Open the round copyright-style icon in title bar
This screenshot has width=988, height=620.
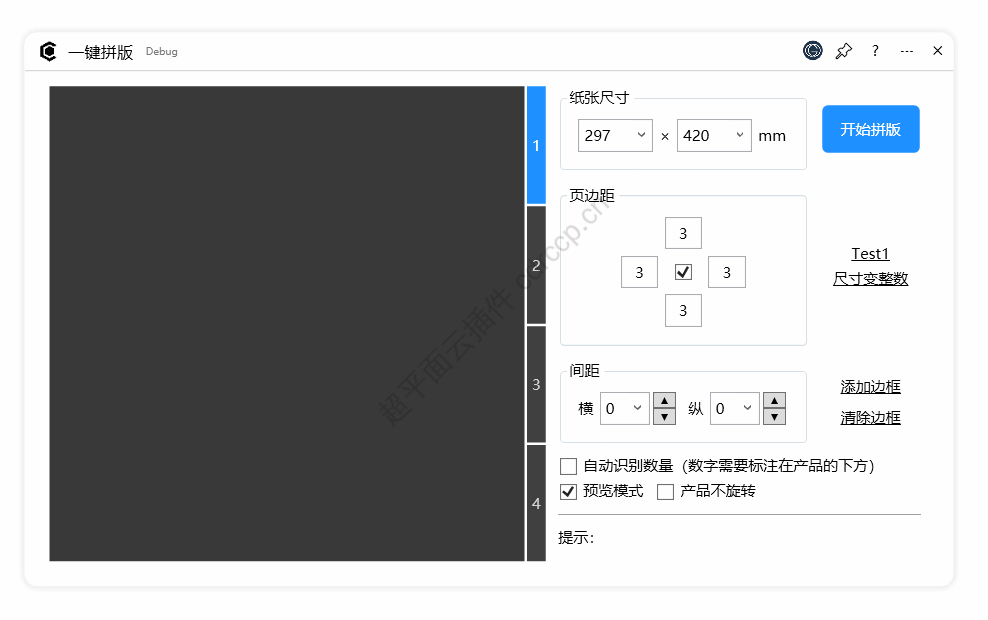(813, 50)
